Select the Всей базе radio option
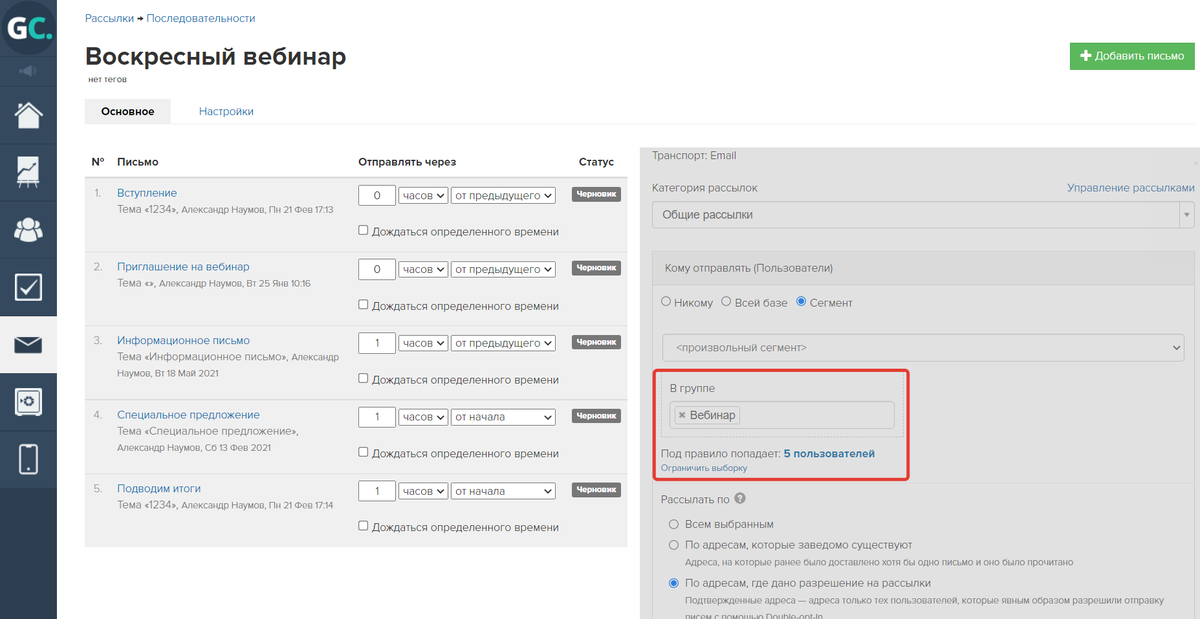This screenshot has width=1200, height=619. (727, 303)
